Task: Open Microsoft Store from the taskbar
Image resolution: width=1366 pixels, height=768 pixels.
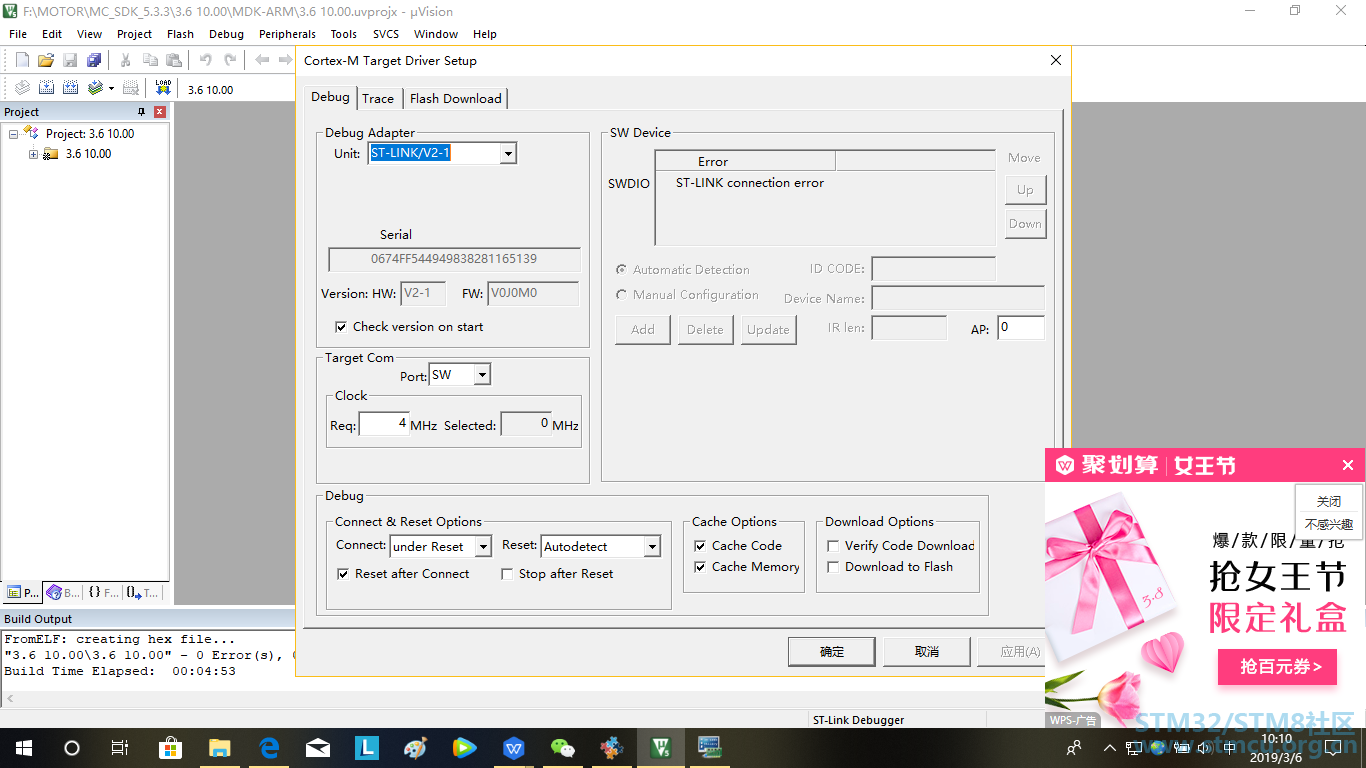Action: (170, 747)
